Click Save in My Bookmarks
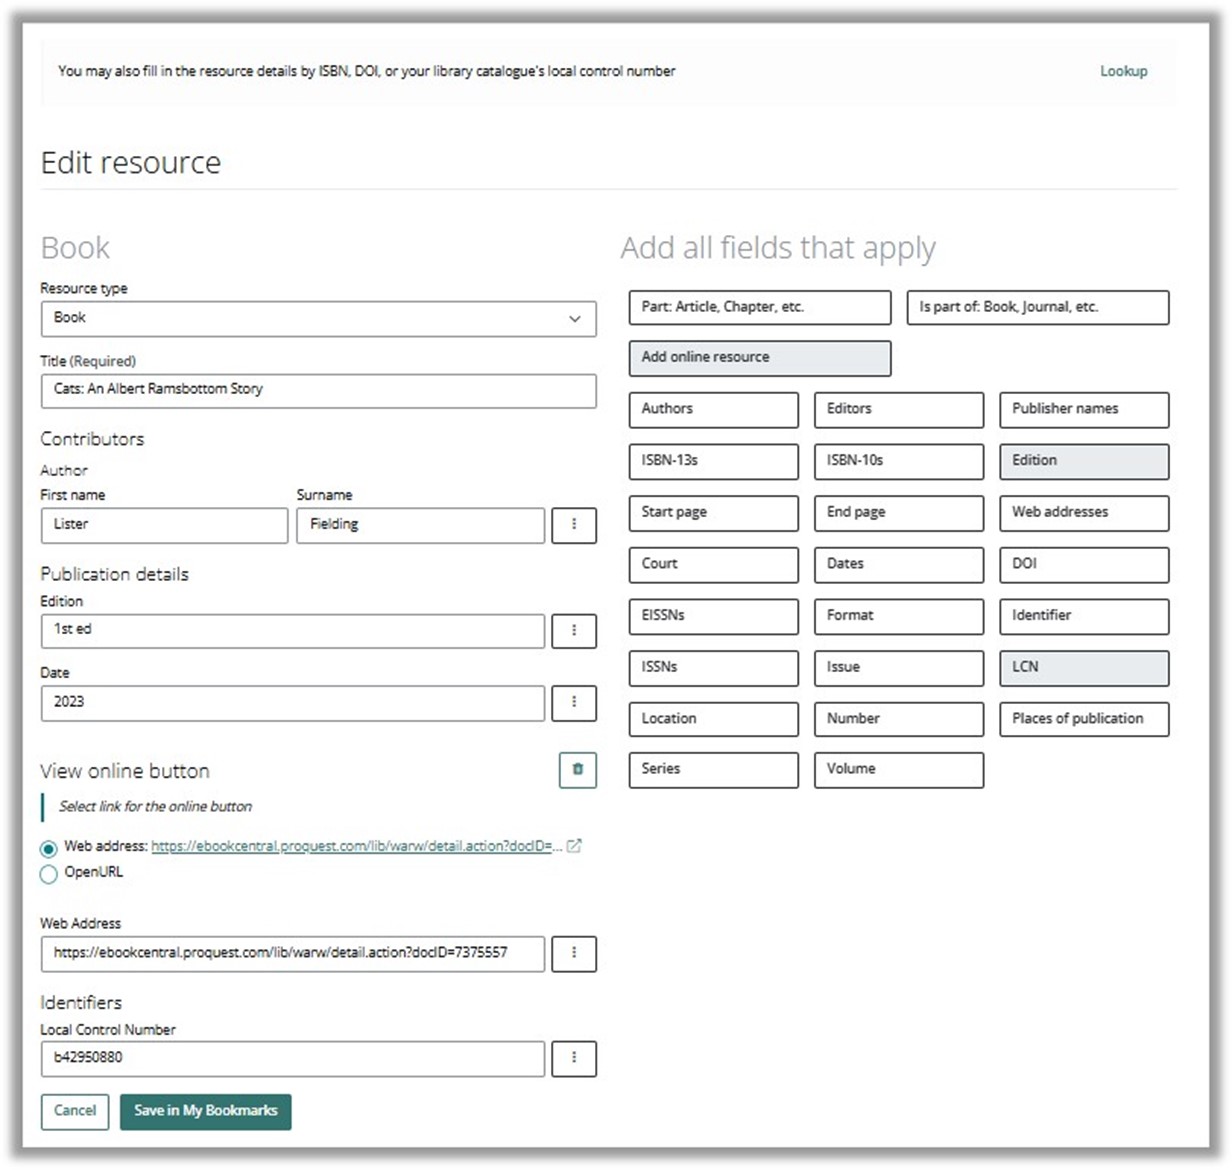This screenshot has height=1170, width=1232. (x=206, y=1111)
